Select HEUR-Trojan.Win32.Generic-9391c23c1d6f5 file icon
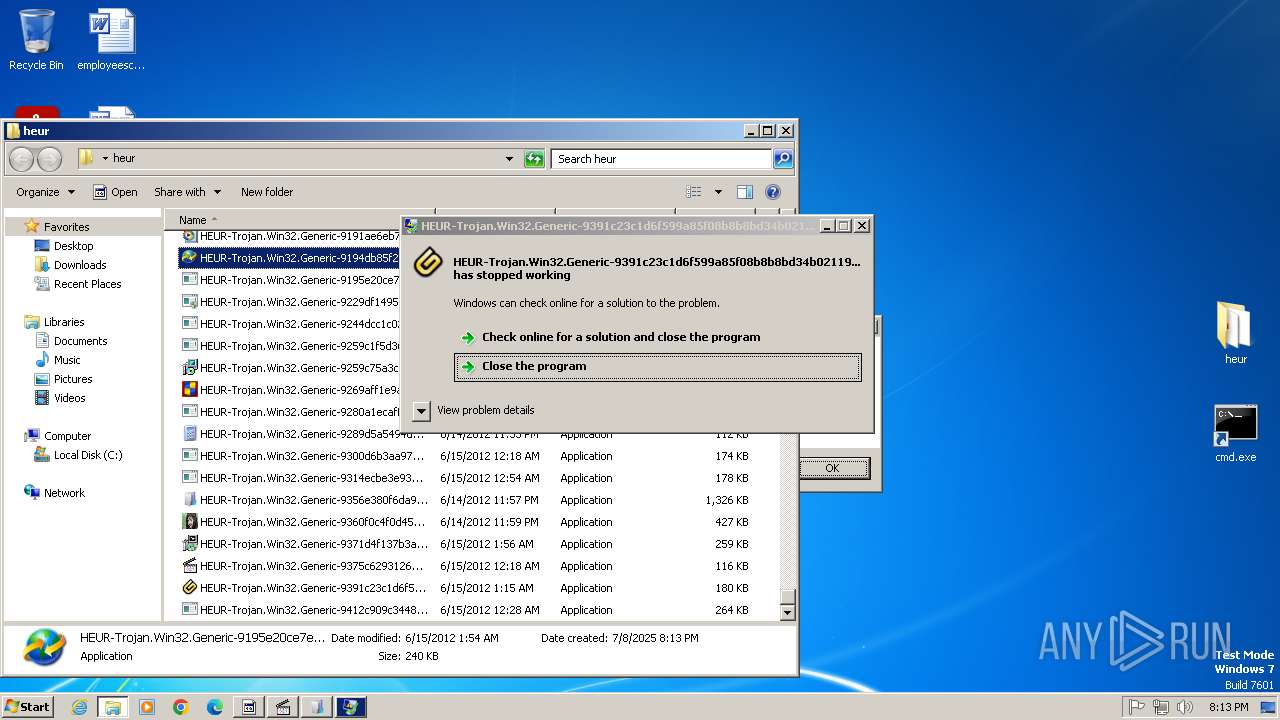The height and width of the screenshot is (720, 1280). coord(190,588)
